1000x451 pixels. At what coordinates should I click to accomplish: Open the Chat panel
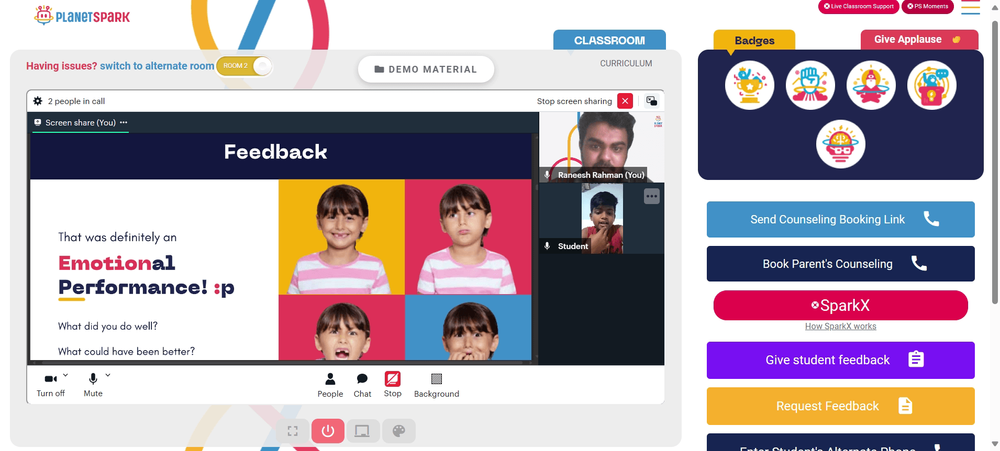click(362, 385)
